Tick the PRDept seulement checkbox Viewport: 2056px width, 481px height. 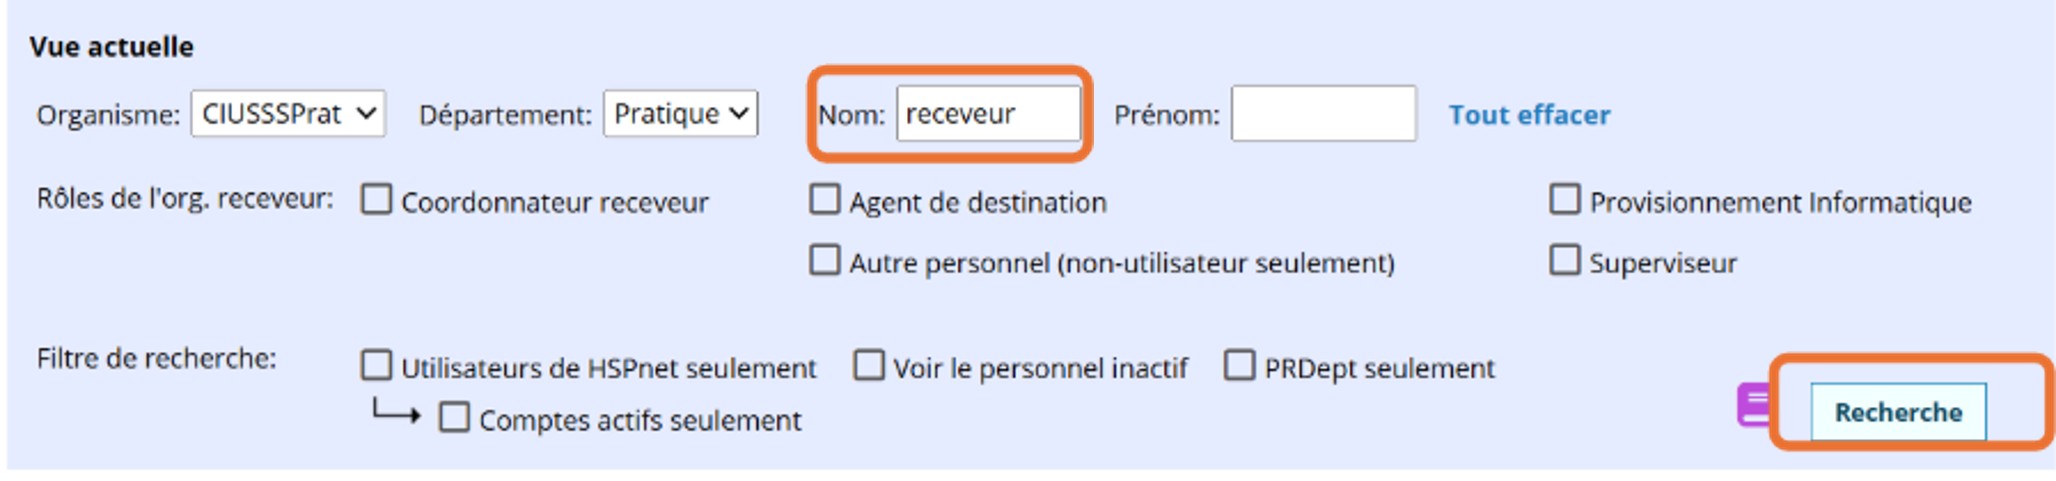click(x=1240, y=366)
